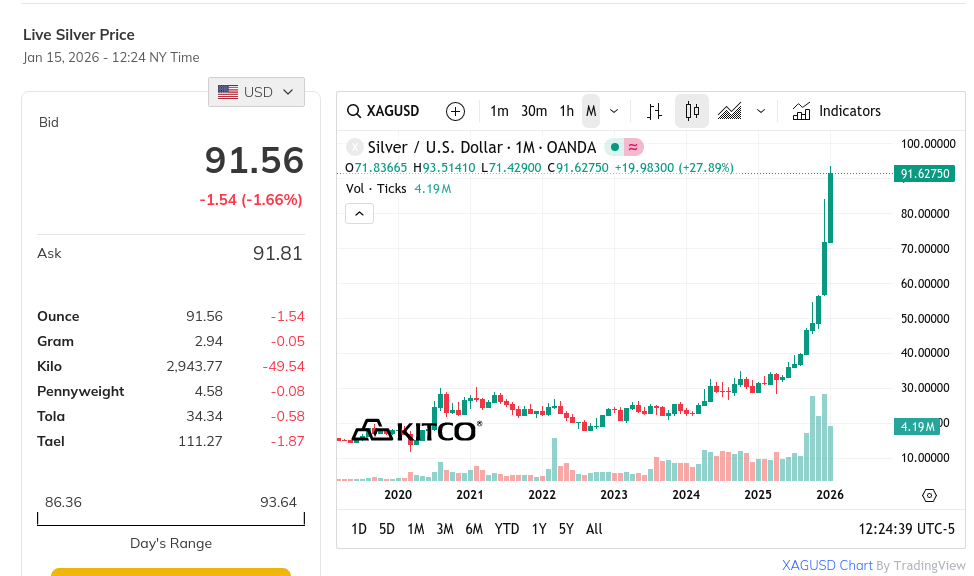This screenshot has width=974, height=576.
Task: Click the Vol · Ticks legend label
Action: click(376, 189)
